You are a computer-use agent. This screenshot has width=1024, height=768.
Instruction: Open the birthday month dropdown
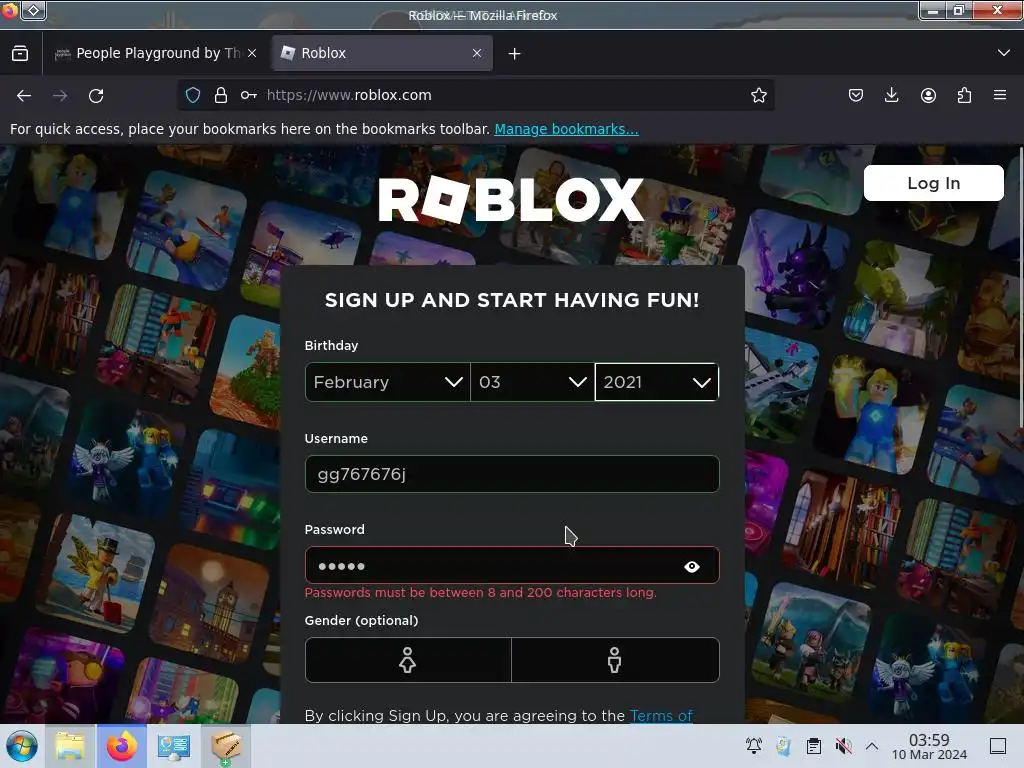pyautogui.click(x=387, y=382)
